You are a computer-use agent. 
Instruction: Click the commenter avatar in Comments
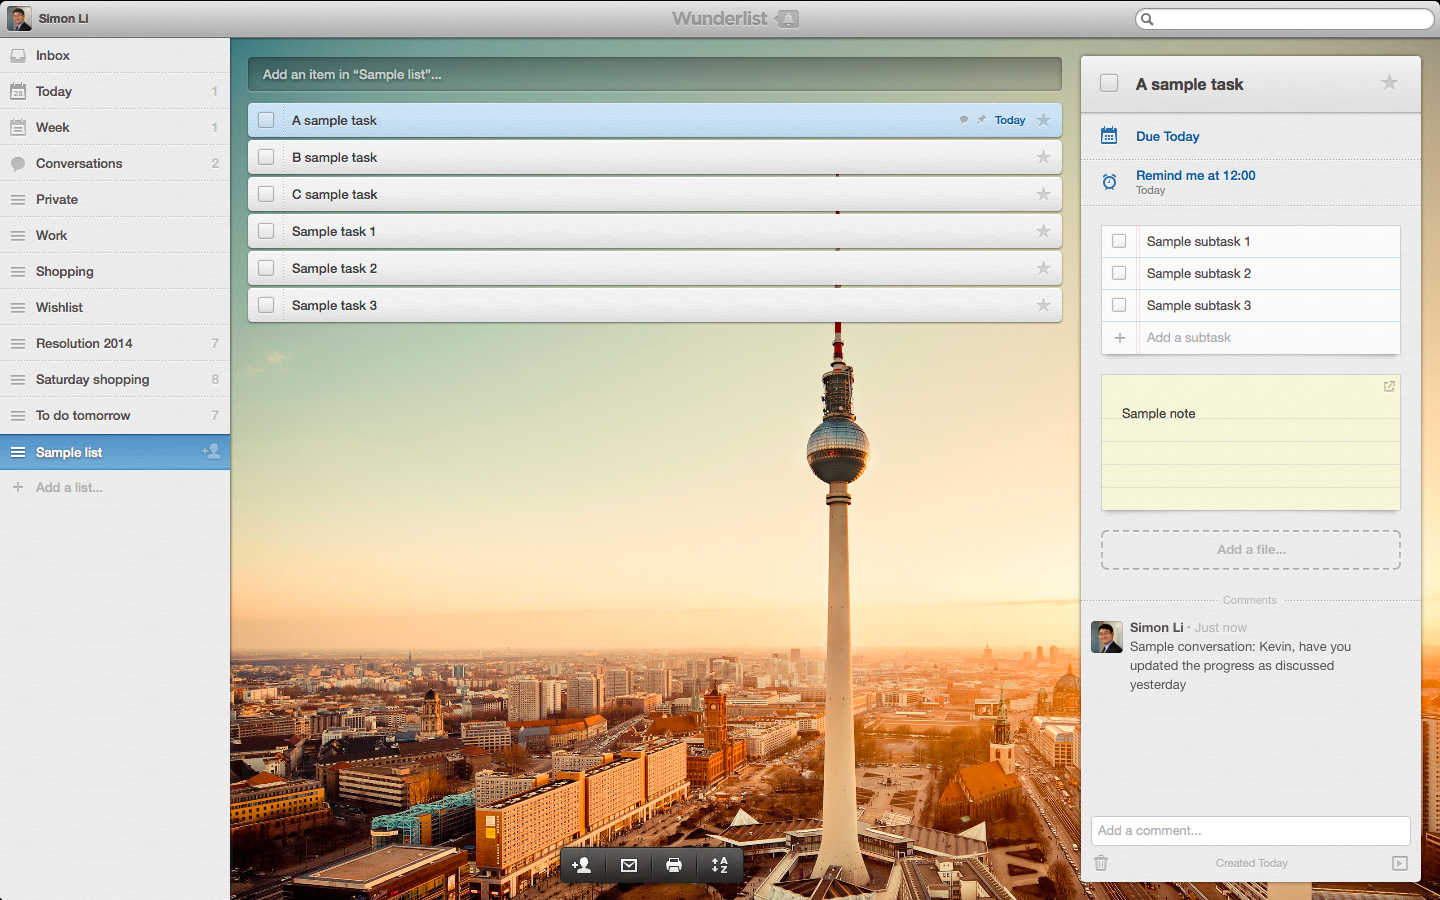pyautogui.click(x=1106, y=637)
